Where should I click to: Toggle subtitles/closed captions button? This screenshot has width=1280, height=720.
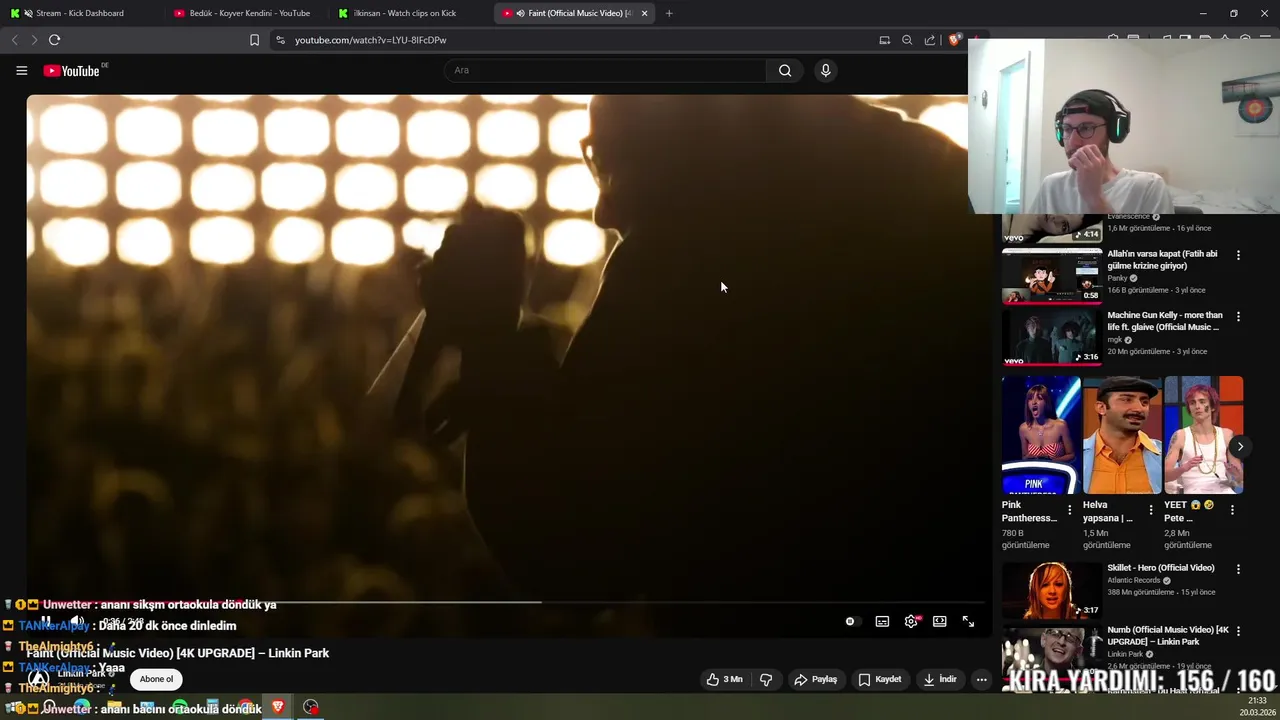pos(882,621)
